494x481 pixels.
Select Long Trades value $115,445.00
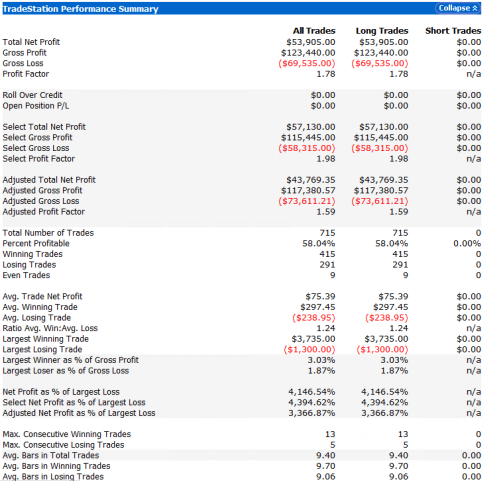pos(381,137)
